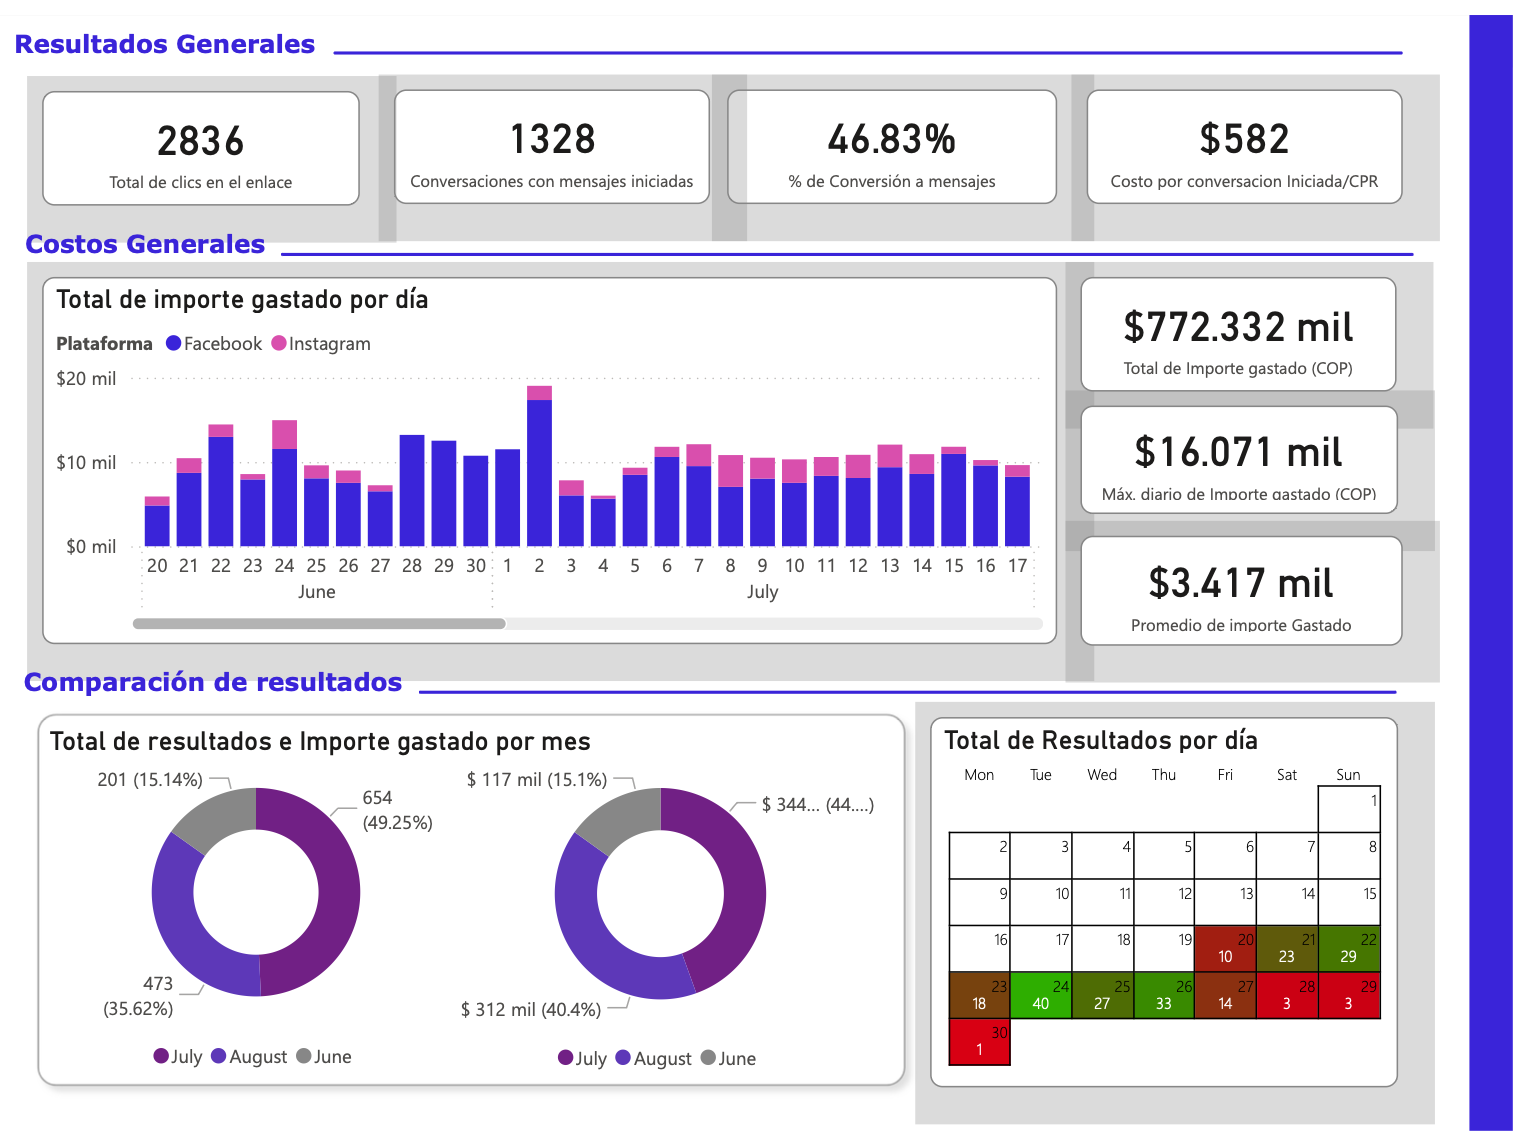
Task: Click the 1328 conversations started card
Action: coord(552,148)
